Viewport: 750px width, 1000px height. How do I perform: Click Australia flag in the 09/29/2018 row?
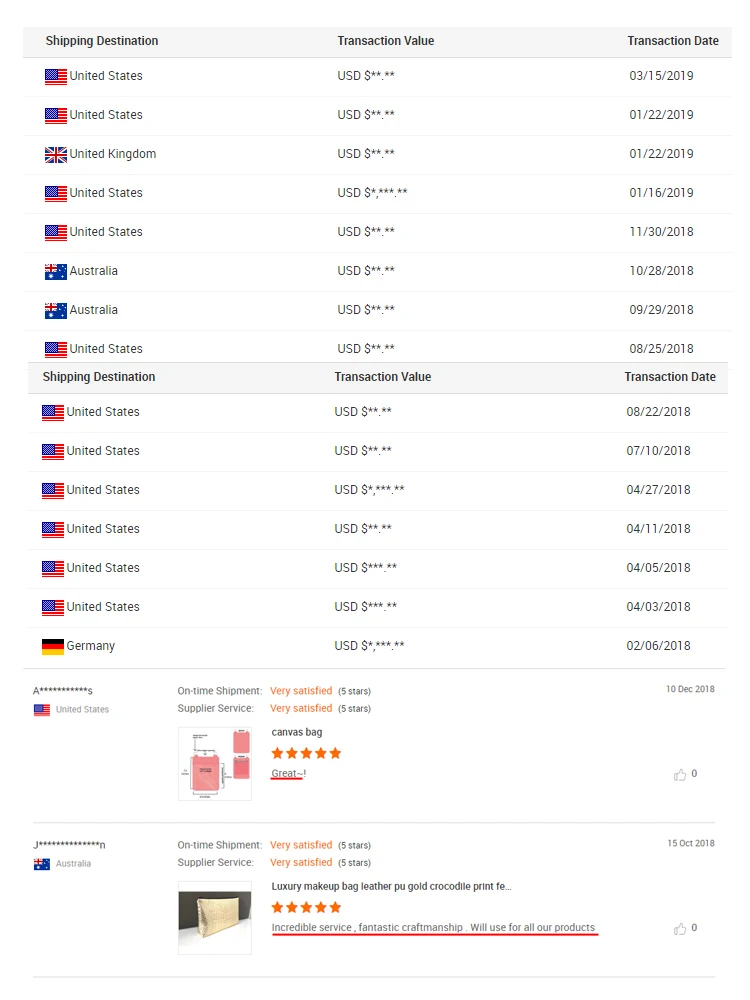point(55,311)
